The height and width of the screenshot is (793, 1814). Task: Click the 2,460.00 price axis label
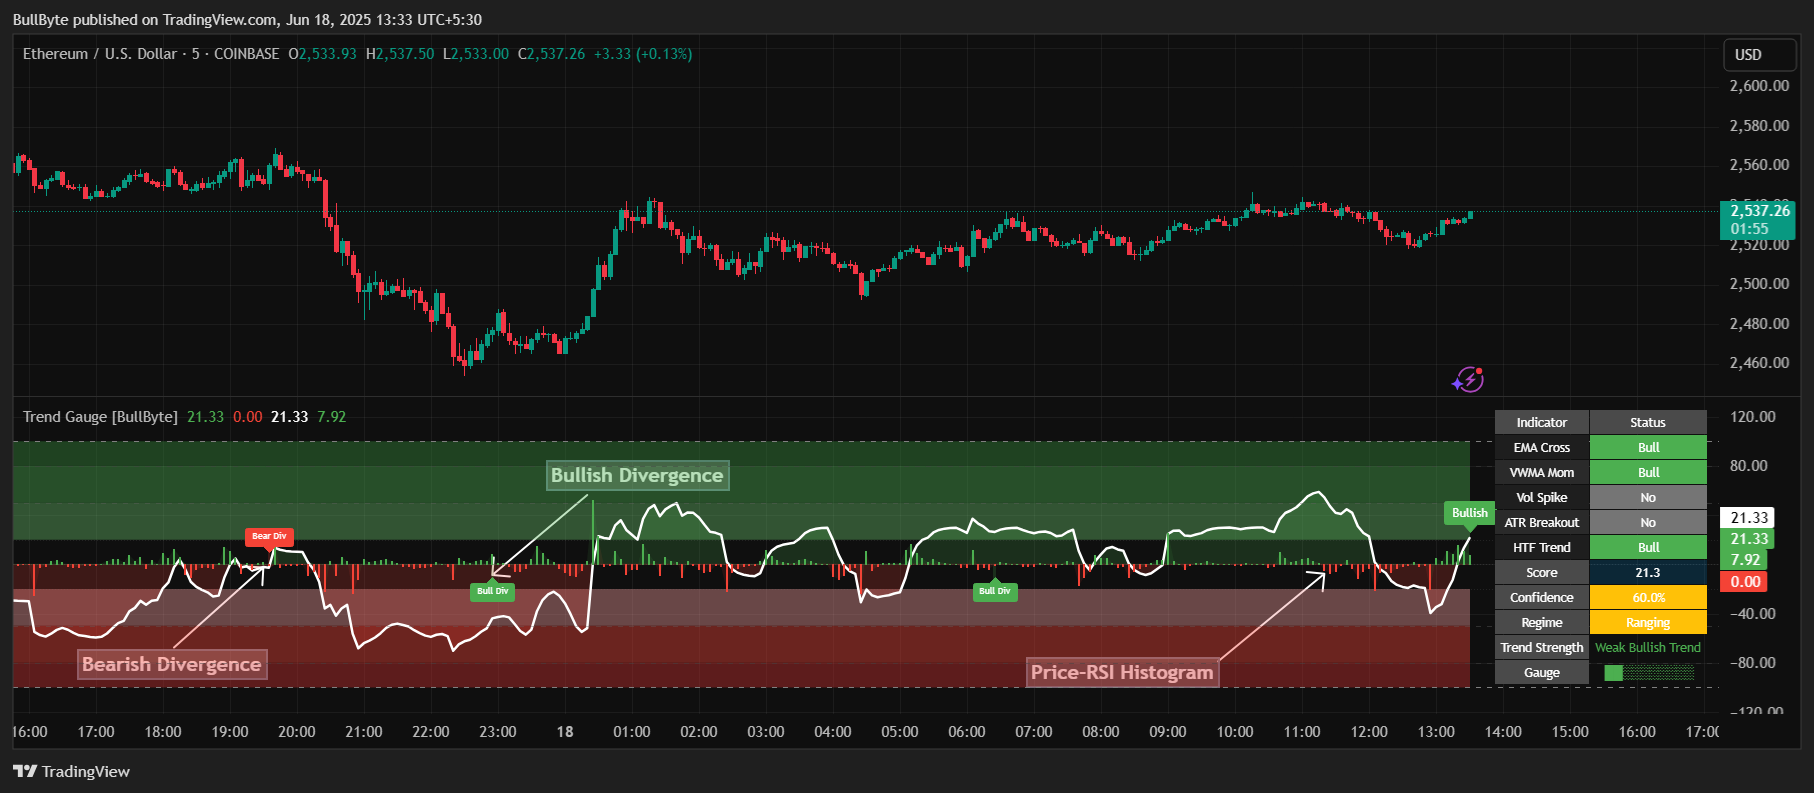1759,363
